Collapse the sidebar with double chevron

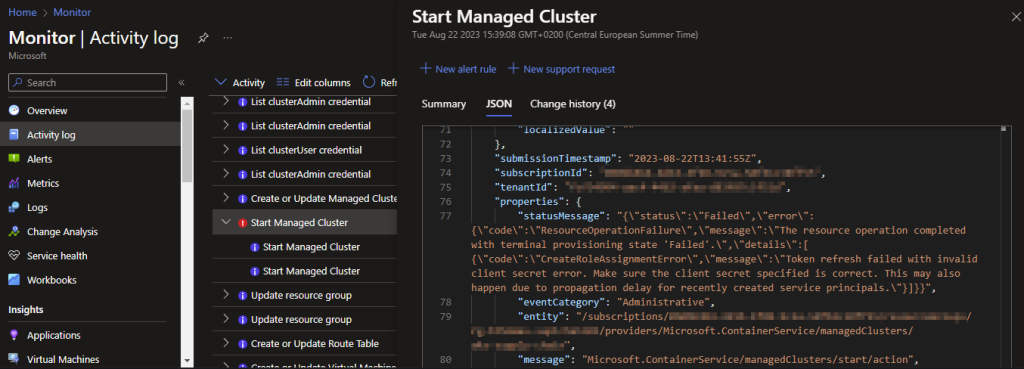(x=182, y=82)
